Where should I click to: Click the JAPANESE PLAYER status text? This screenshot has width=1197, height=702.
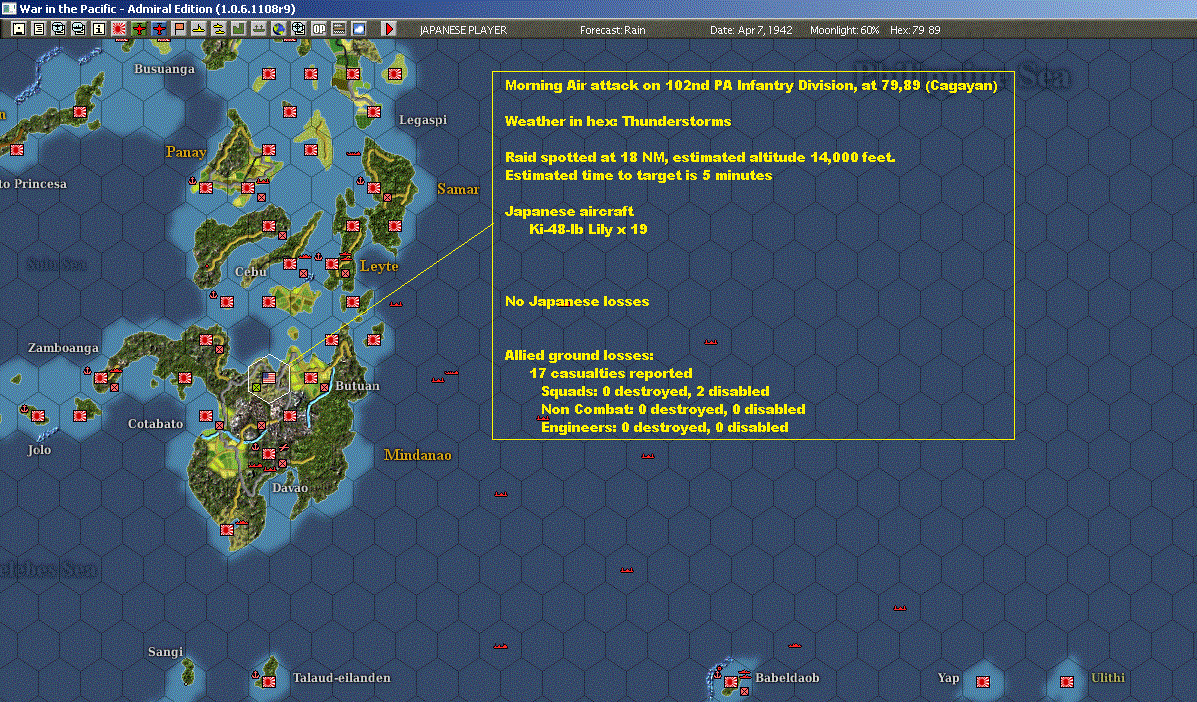click(x=463, y=30)
